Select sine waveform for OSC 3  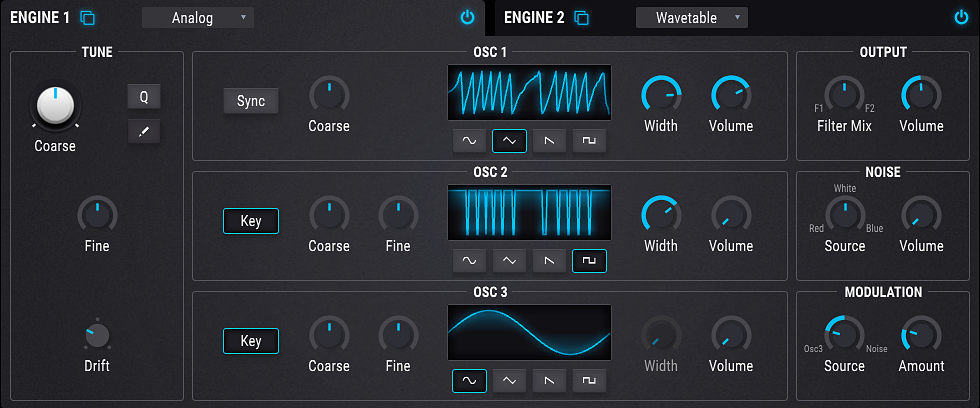coord(469,381)
